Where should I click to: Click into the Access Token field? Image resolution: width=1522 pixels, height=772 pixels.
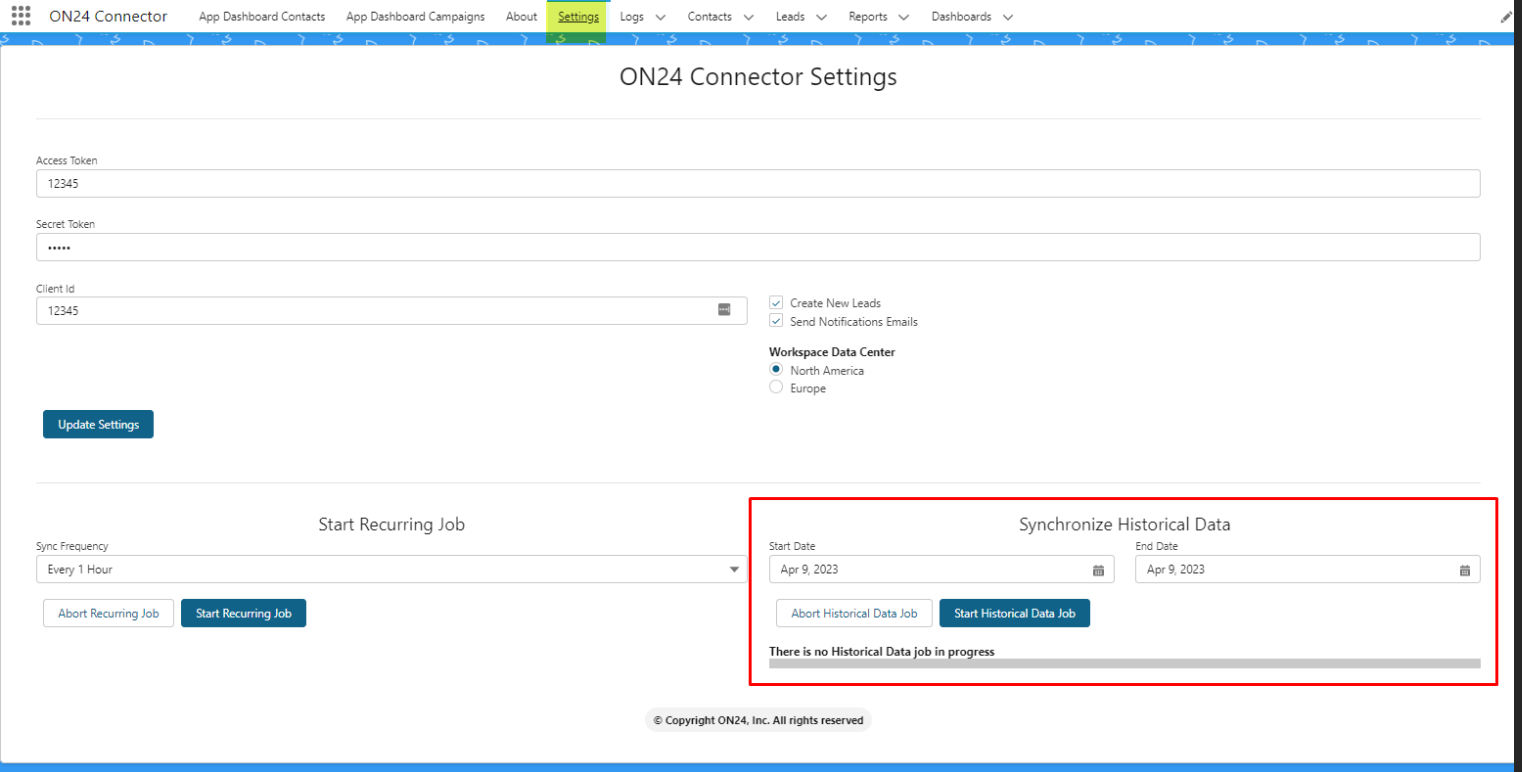(x=758, y=184)
